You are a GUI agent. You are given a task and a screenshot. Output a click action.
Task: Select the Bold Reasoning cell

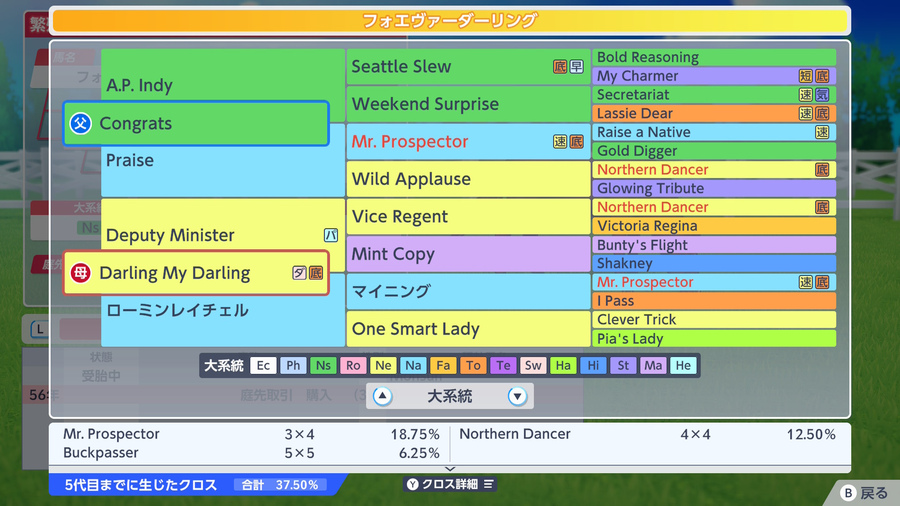pyautogui.click(x=714, y=57)
